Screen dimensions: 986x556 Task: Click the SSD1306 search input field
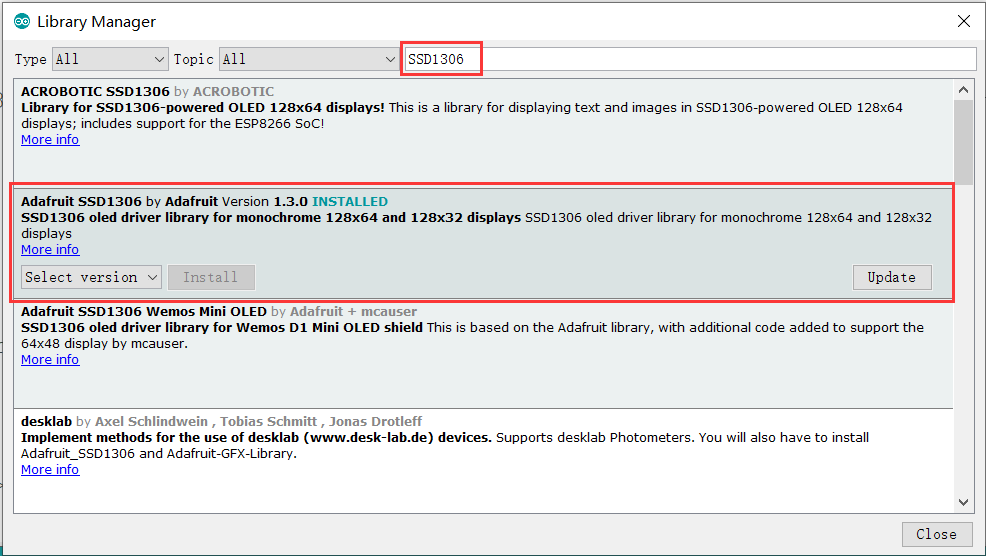(690, 59)
